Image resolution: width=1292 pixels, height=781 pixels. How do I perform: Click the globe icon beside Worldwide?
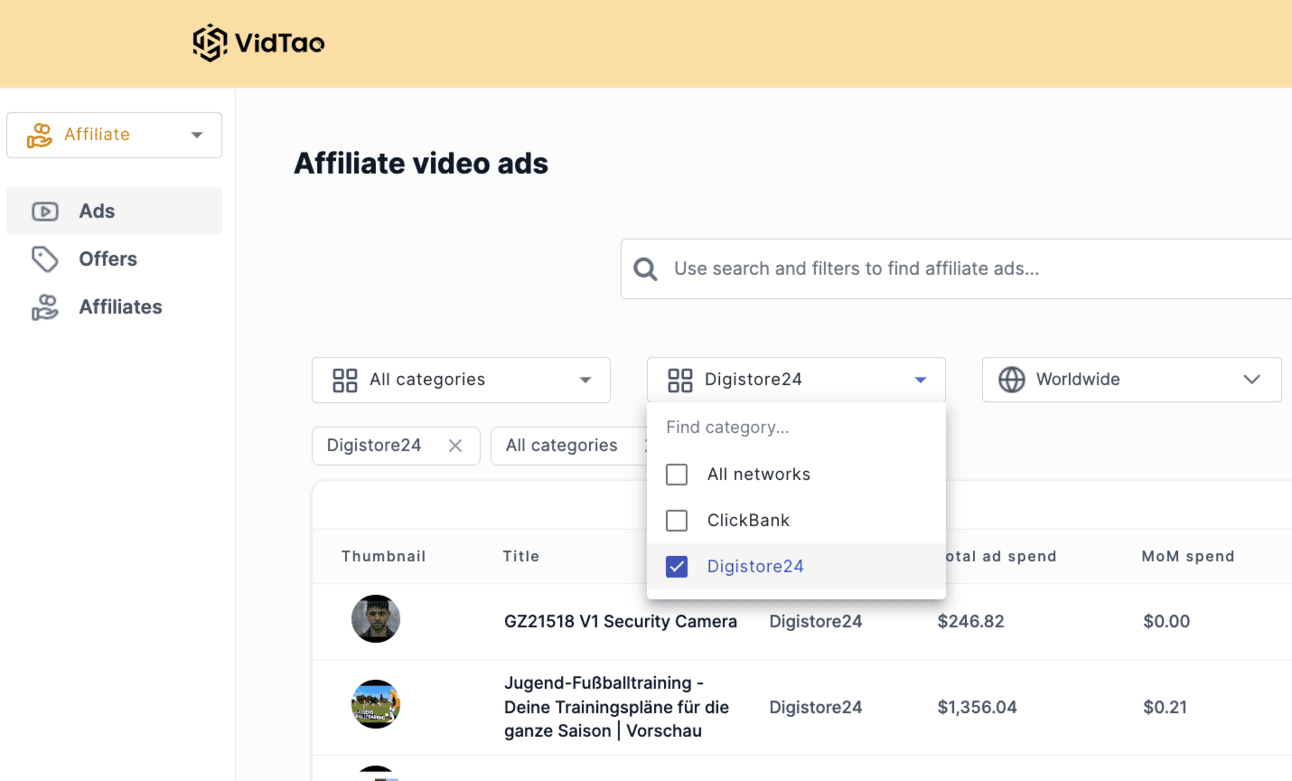[x=1012, y=380]
